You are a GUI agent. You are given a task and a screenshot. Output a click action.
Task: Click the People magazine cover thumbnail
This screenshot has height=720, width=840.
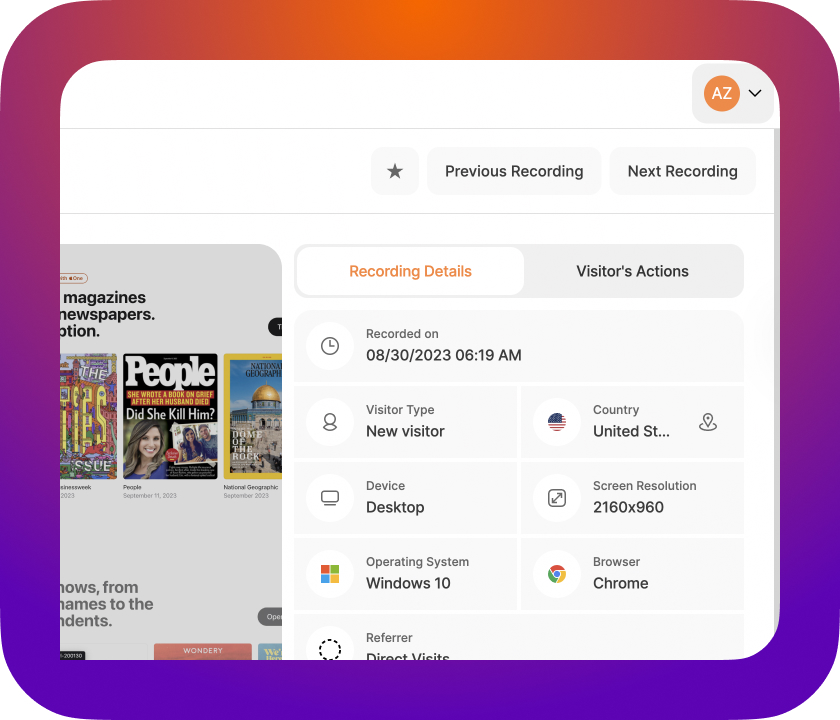[170, 416]
